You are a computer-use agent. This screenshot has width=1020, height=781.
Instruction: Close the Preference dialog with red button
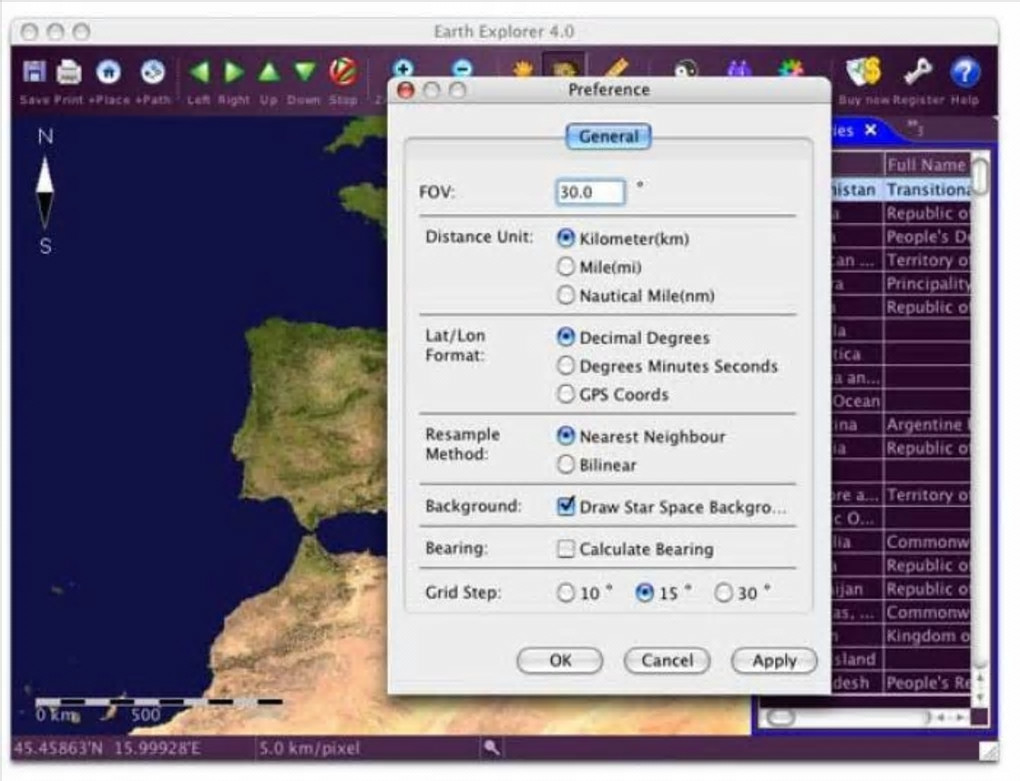(406, 90)
